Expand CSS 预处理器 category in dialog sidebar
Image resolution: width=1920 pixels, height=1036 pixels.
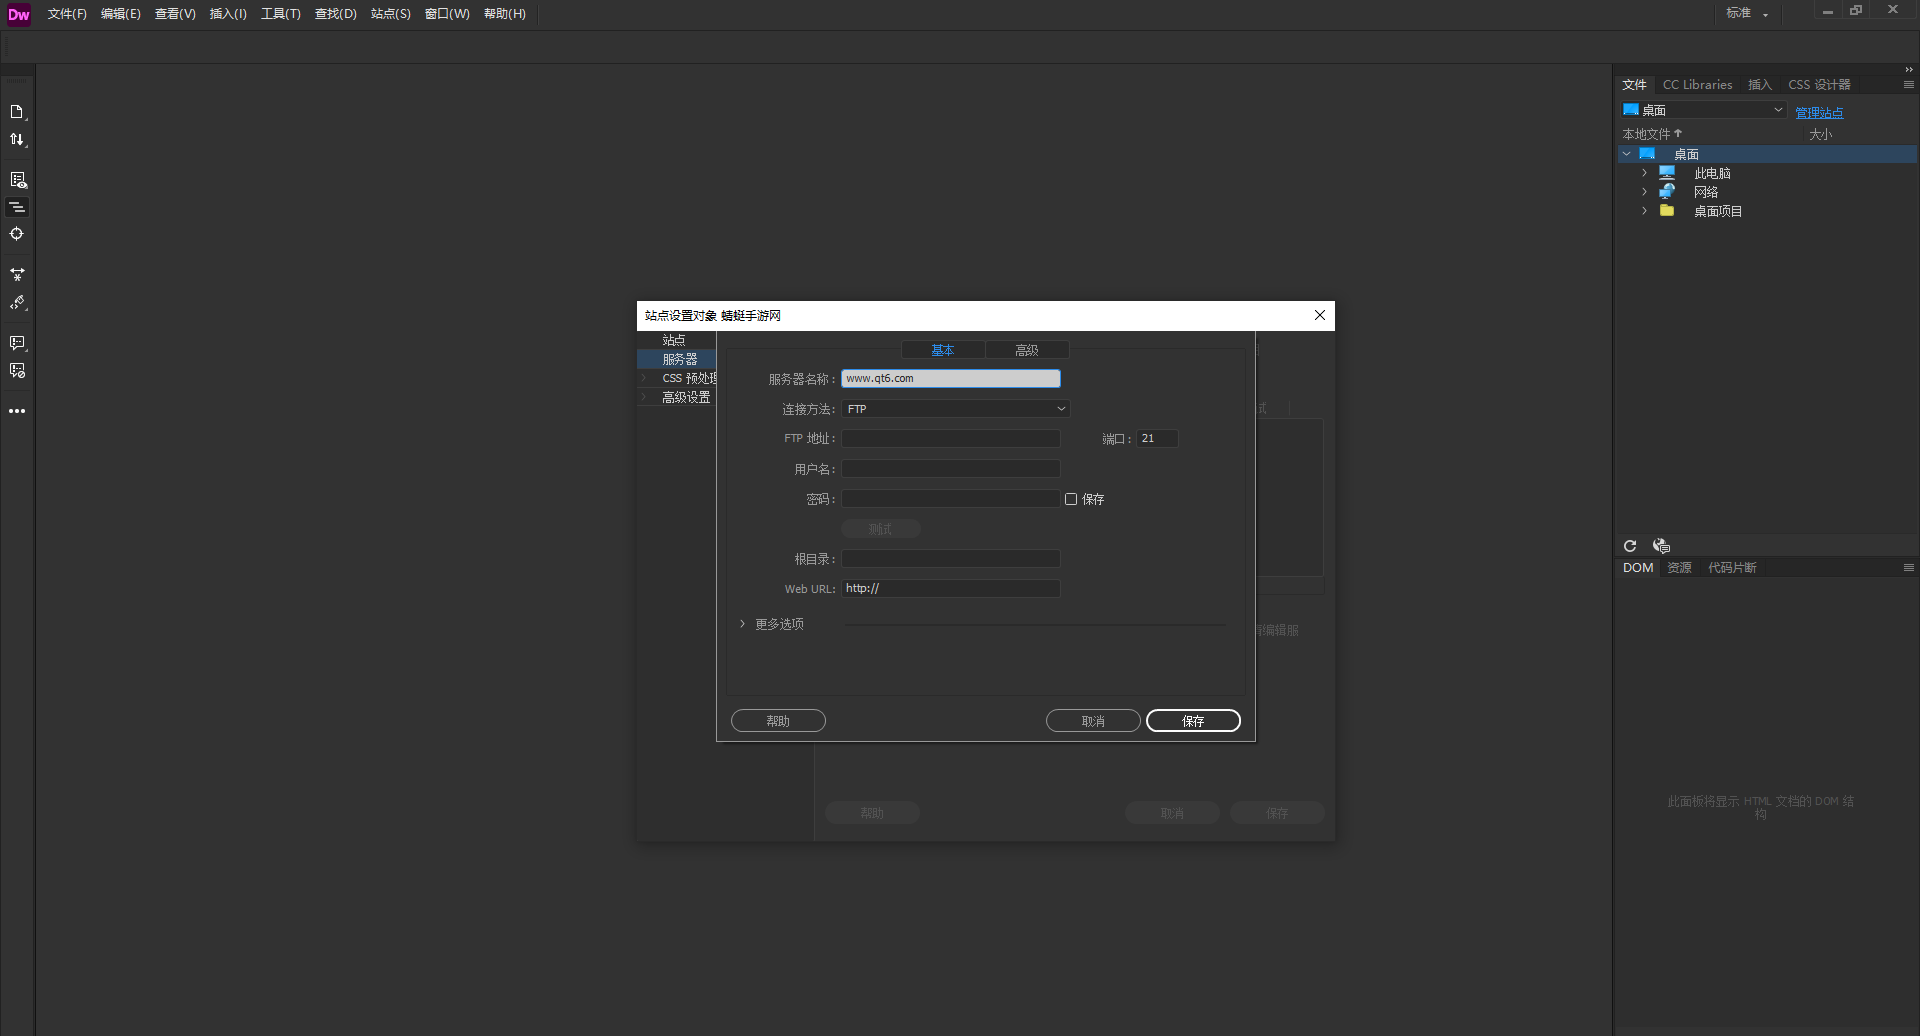[644, 378]
